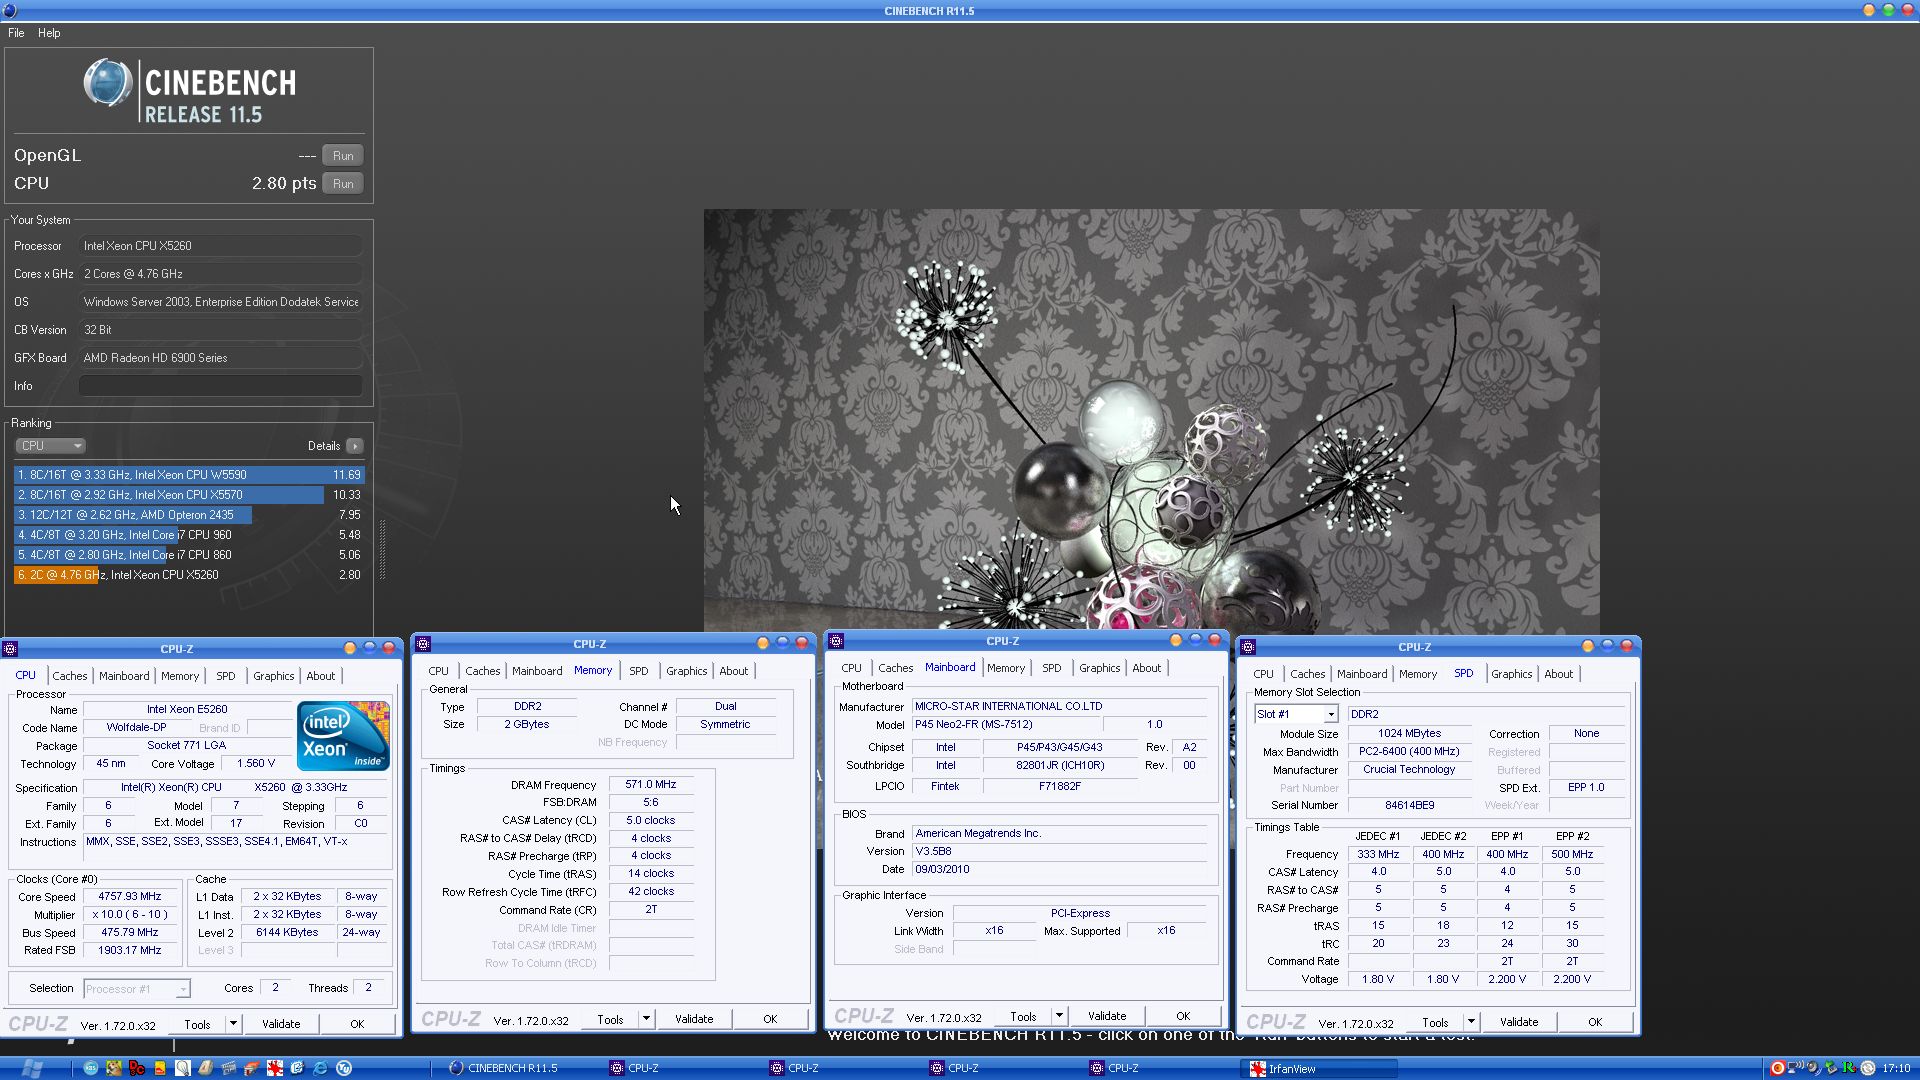The image size is (1920, 1080).
Task: Open Mainboard tab in CPU-Z SPD window
Action: pyautogui.click(x=1362, y=674)
